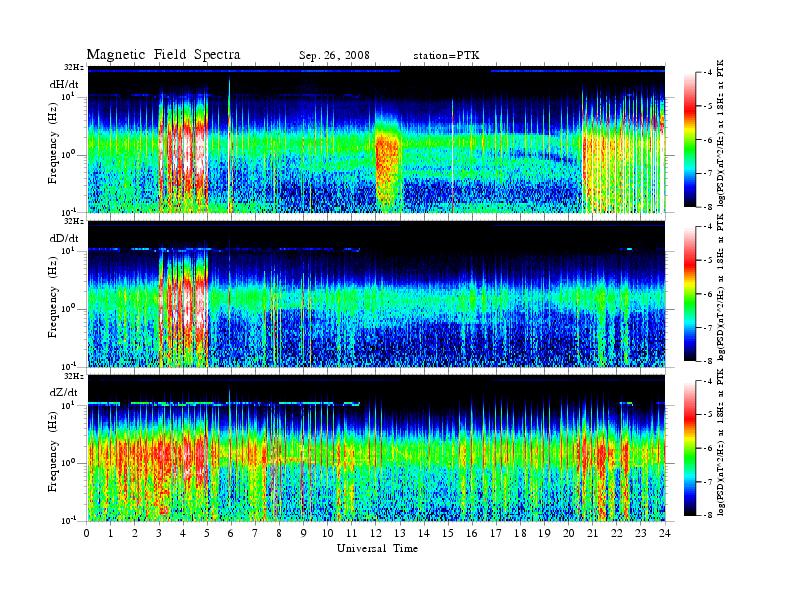Select the date text "Sep. 26, 2008"
The width and height of the screenshot is (792, 612).
(x=334, y=56)
